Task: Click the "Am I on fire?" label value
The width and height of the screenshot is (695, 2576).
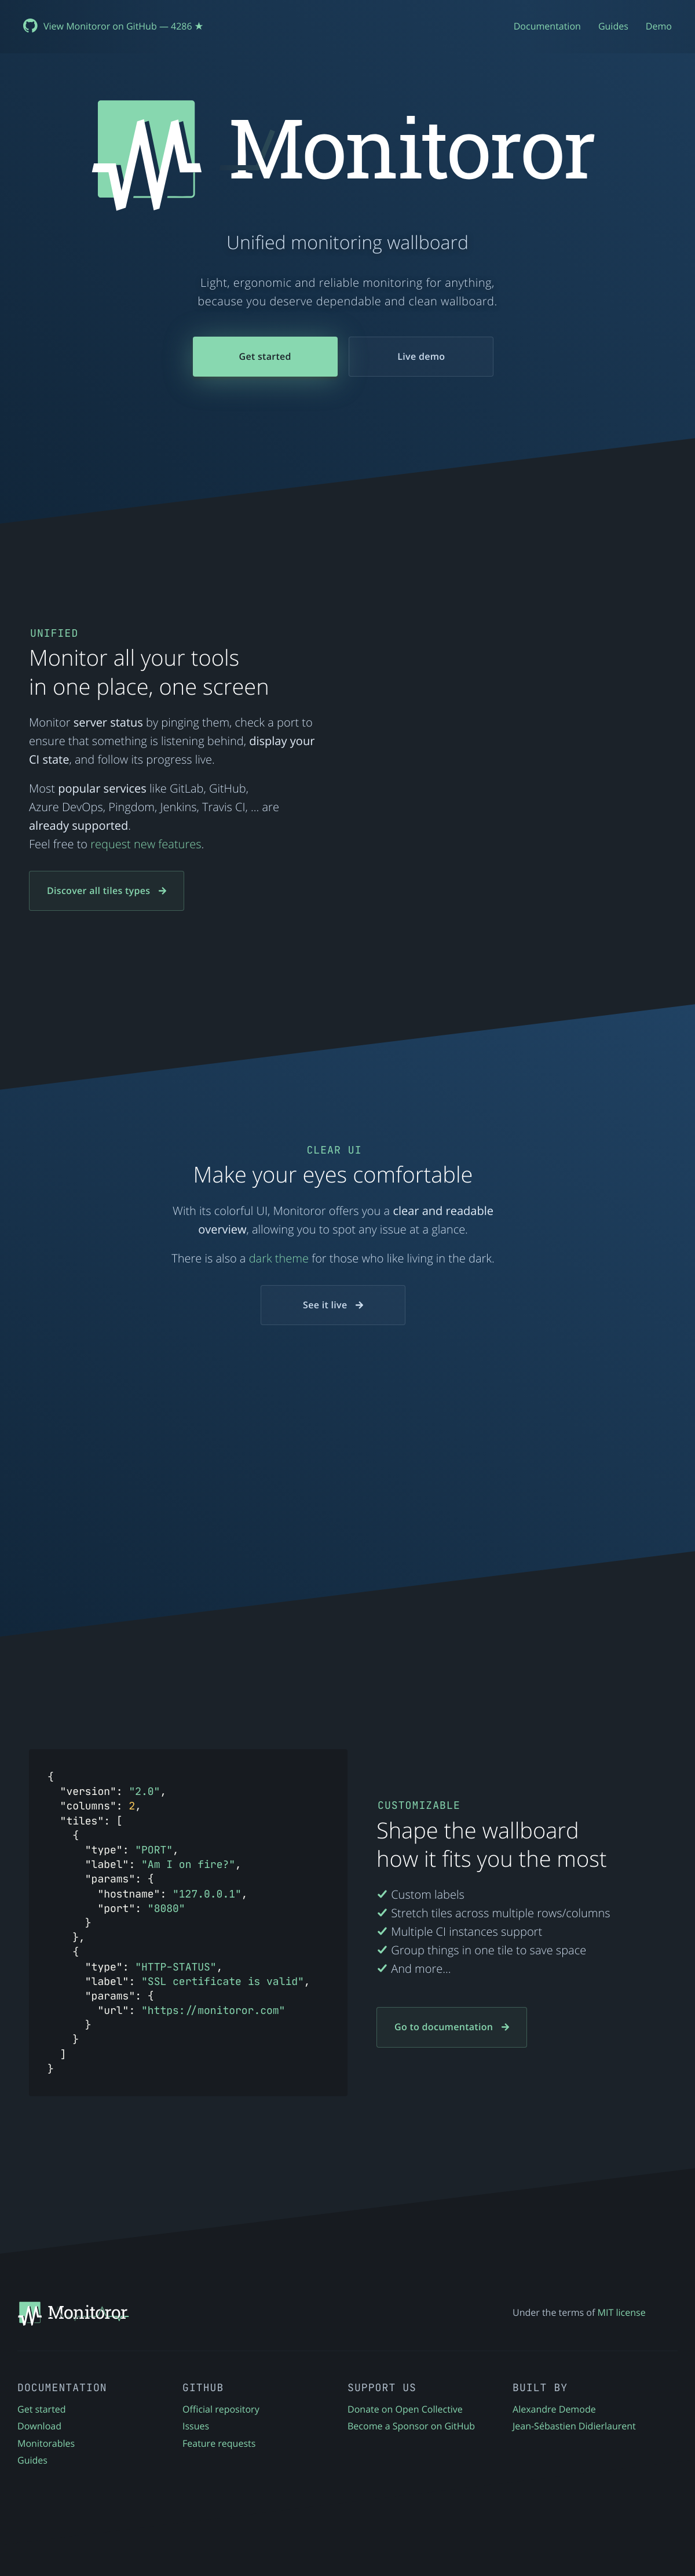Action: (188, 1864)
